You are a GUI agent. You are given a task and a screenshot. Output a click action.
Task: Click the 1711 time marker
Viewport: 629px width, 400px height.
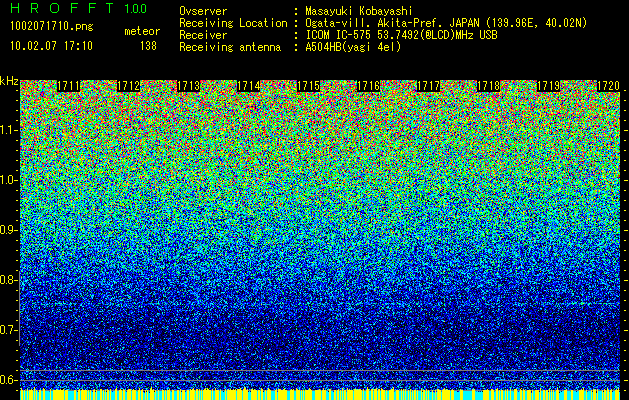69,86
